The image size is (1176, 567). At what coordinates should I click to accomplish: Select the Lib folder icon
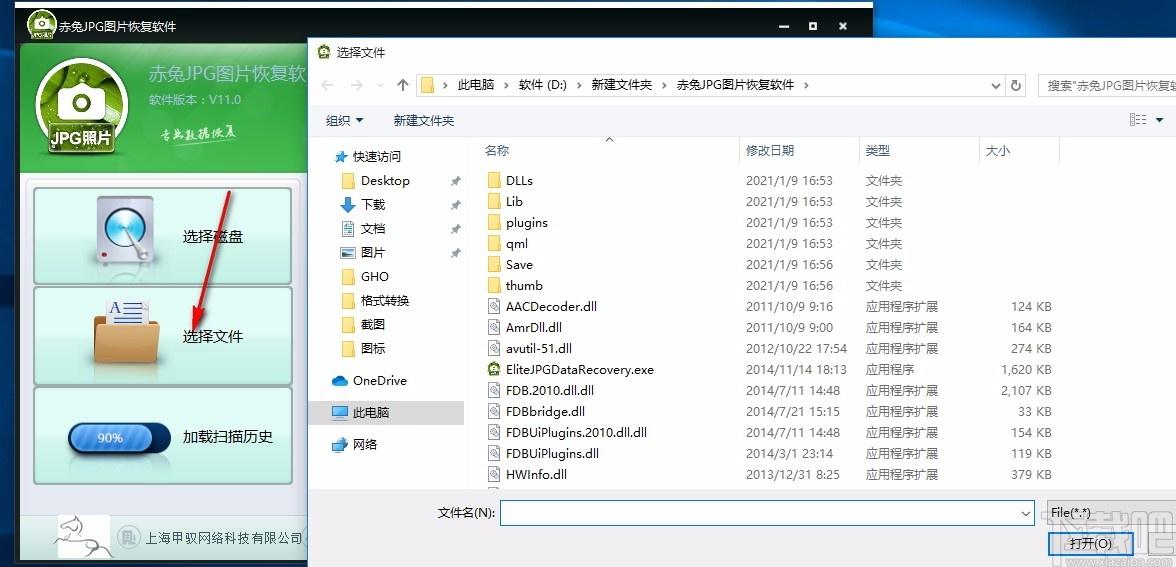coord(494,202)
